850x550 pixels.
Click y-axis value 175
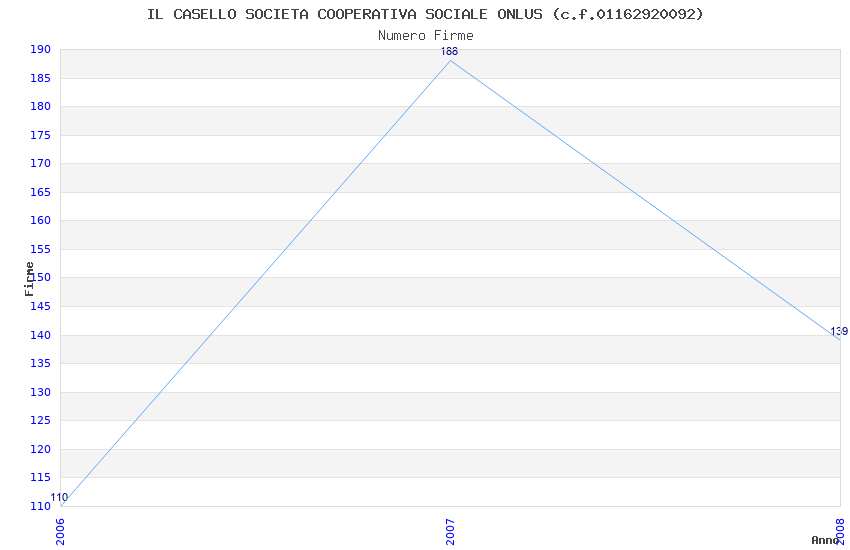coord(40,135)
